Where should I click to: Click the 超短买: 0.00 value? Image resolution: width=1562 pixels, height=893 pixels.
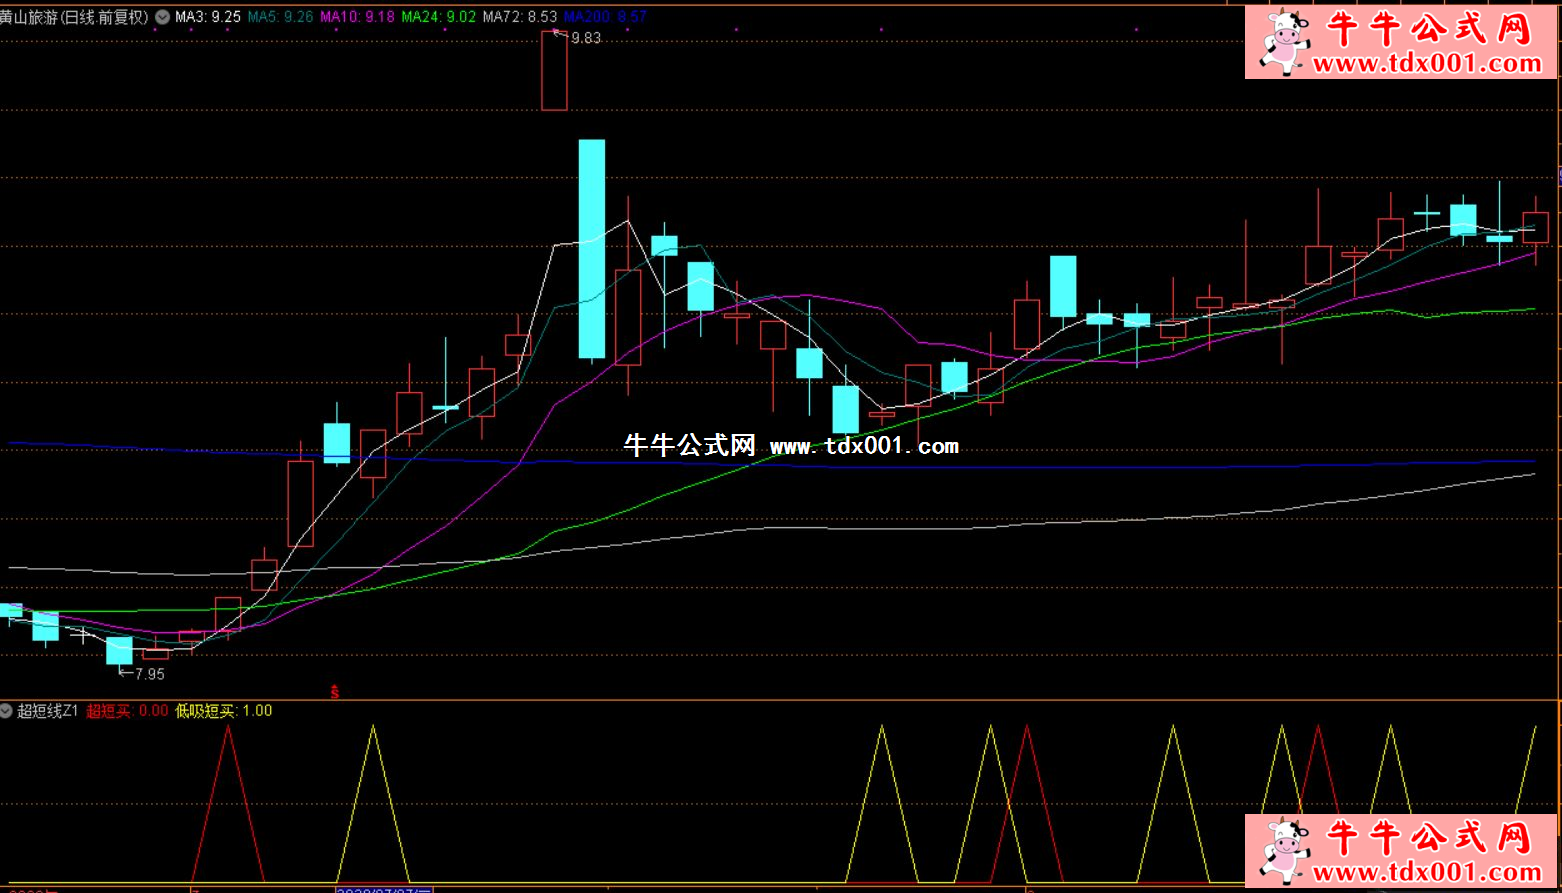click(127, 711)
